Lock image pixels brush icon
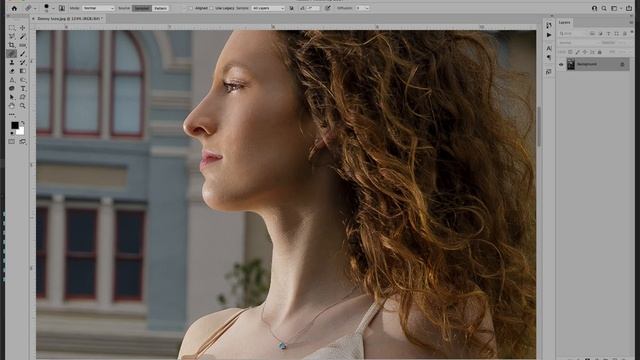The image size is (640, 360). (578, 52)
